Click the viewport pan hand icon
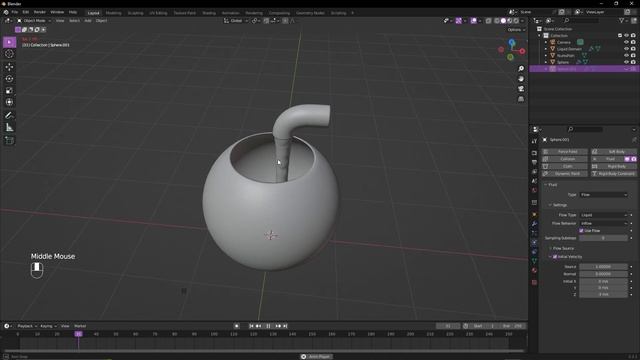Screen dimensions: 640x360 (x=521, y=79)
